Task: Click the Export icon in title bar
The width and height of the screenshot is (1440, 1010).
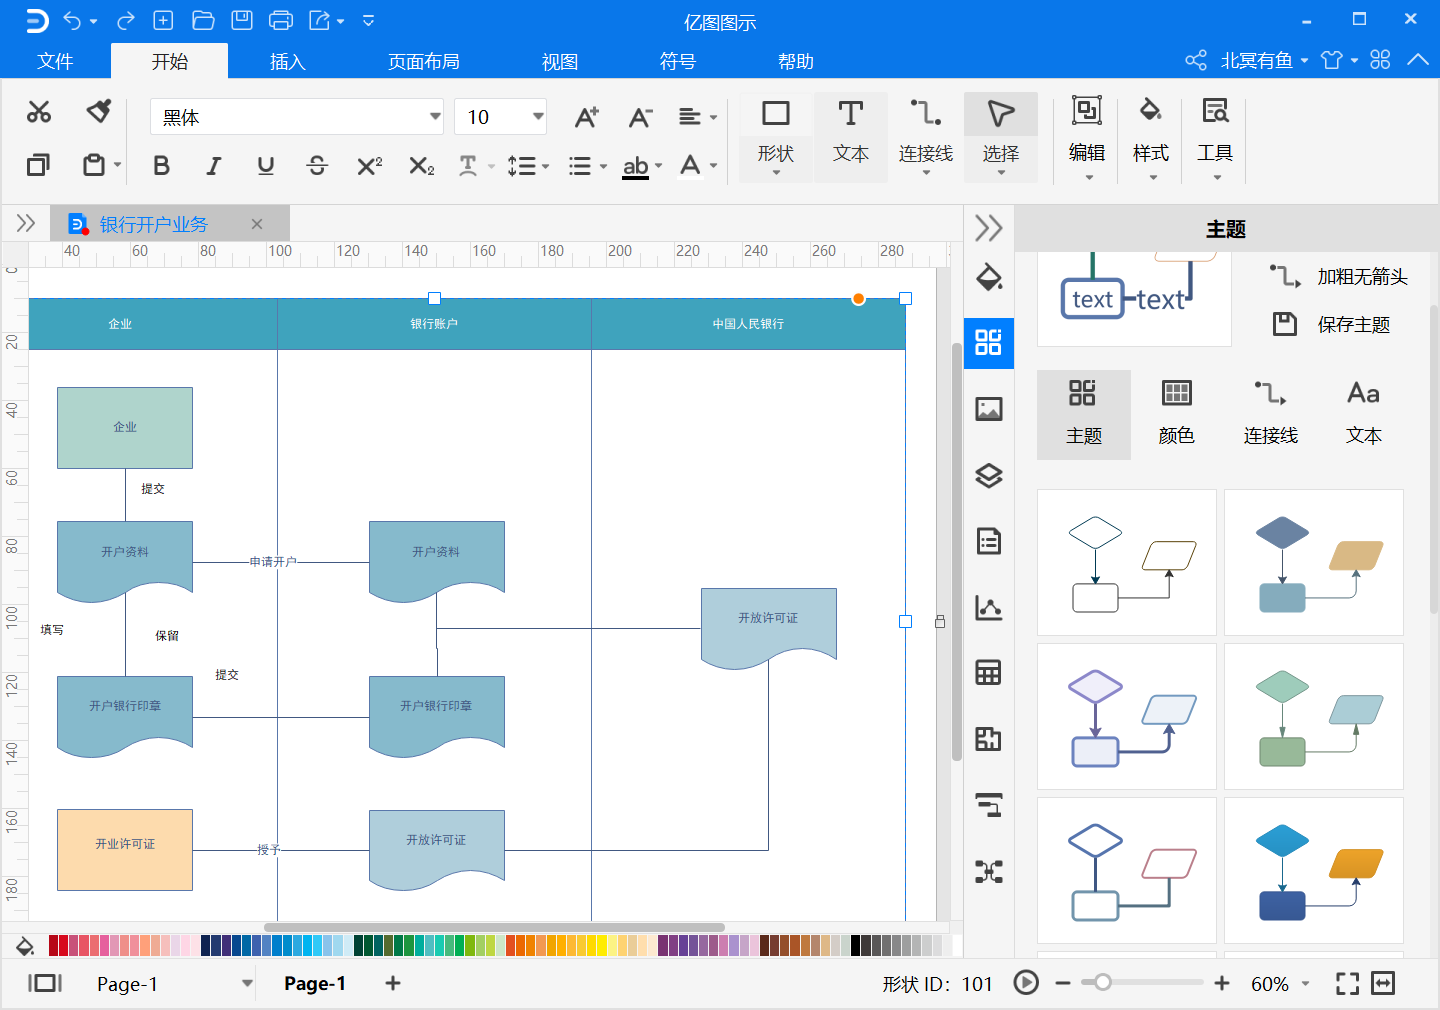Action: click(320, 20)
